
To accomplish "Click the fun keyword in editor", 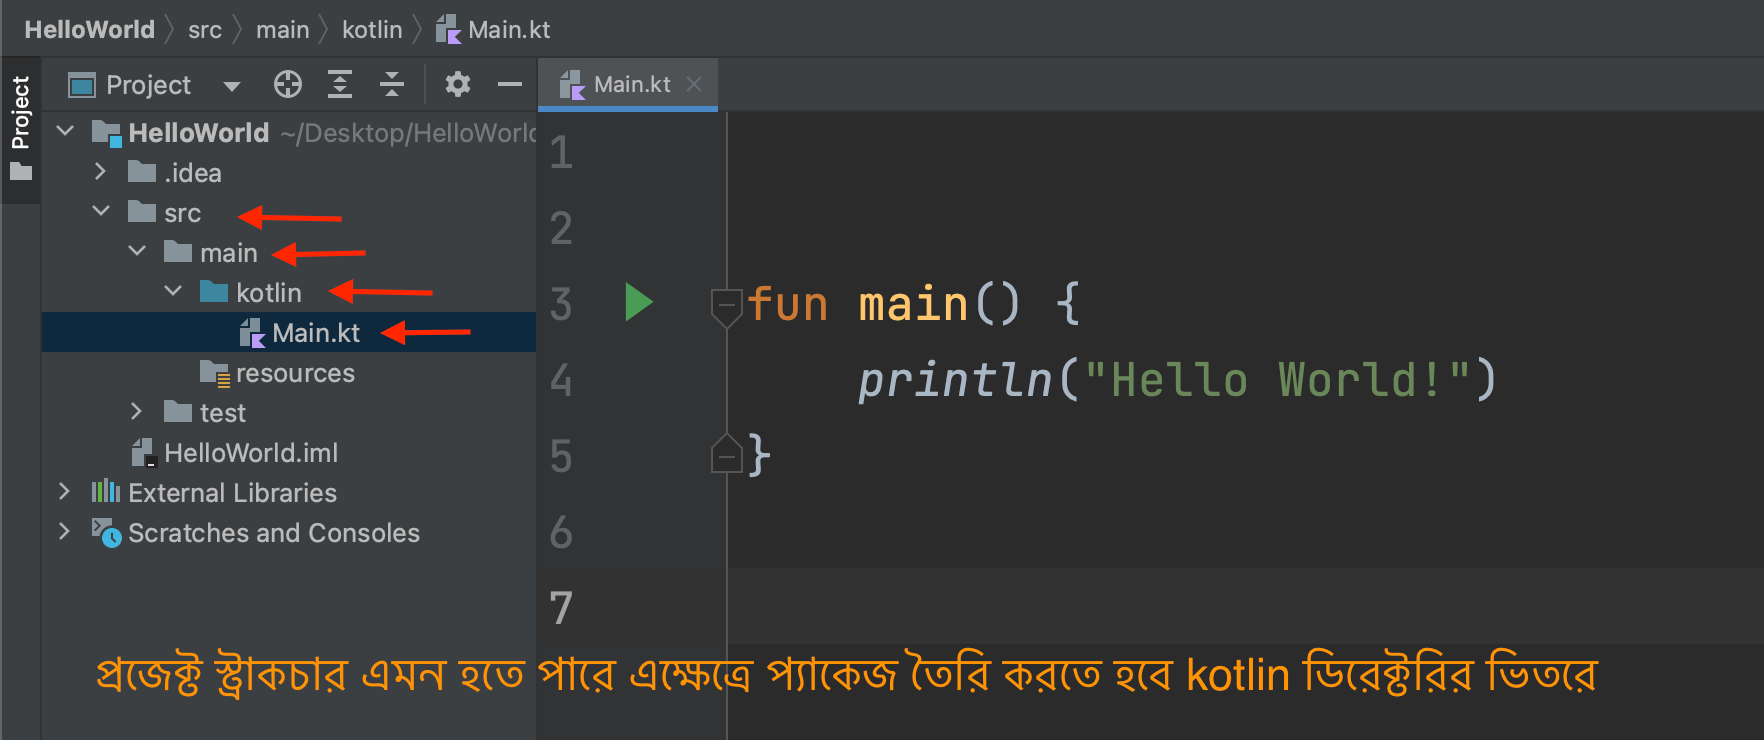I will tap(788, 304).
